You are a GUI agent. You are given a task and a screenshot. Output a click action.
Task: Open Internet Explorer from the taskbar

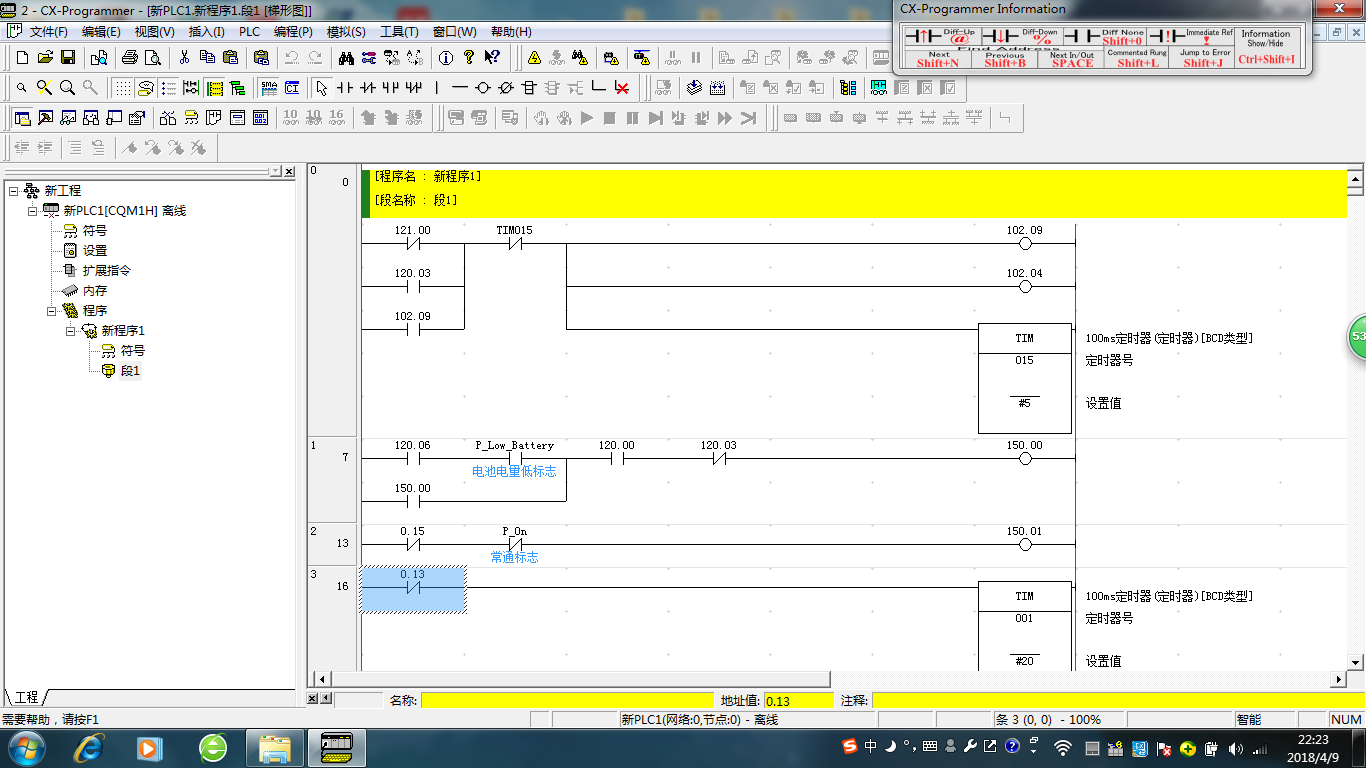[91, 747]
